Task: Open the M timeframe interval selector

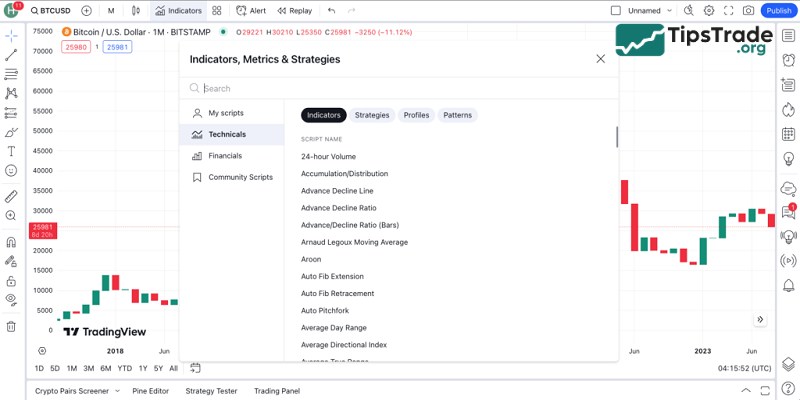Action: (x=110, y=11)
